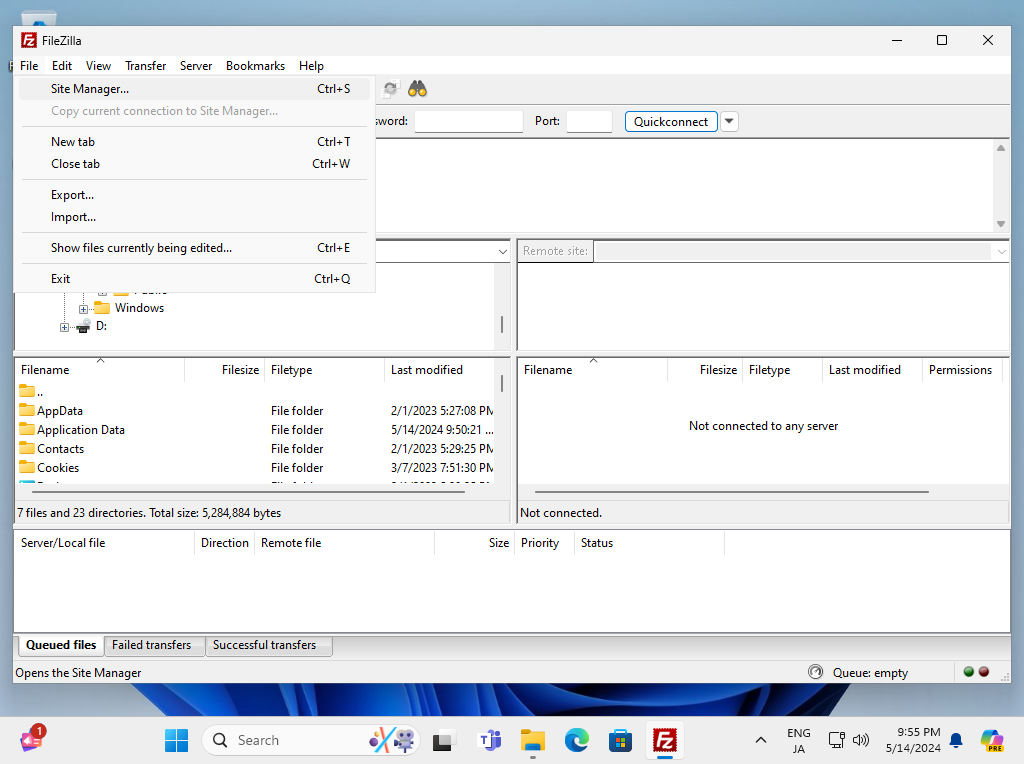
Task: Click the FileZilla taskbar icon
Action: tap(664, 740)
